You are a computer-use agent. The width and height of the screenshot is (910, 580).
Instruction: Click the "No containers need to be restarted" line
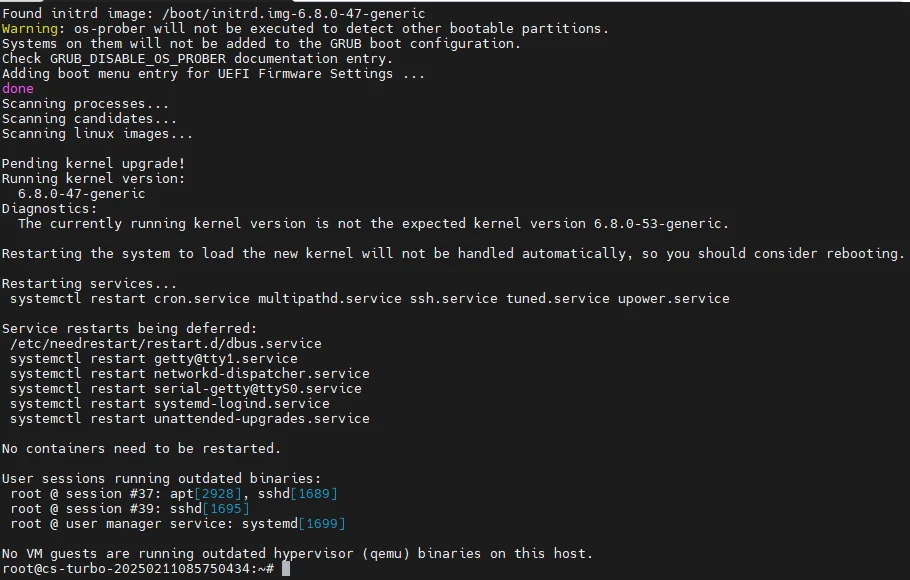[142, 448]
